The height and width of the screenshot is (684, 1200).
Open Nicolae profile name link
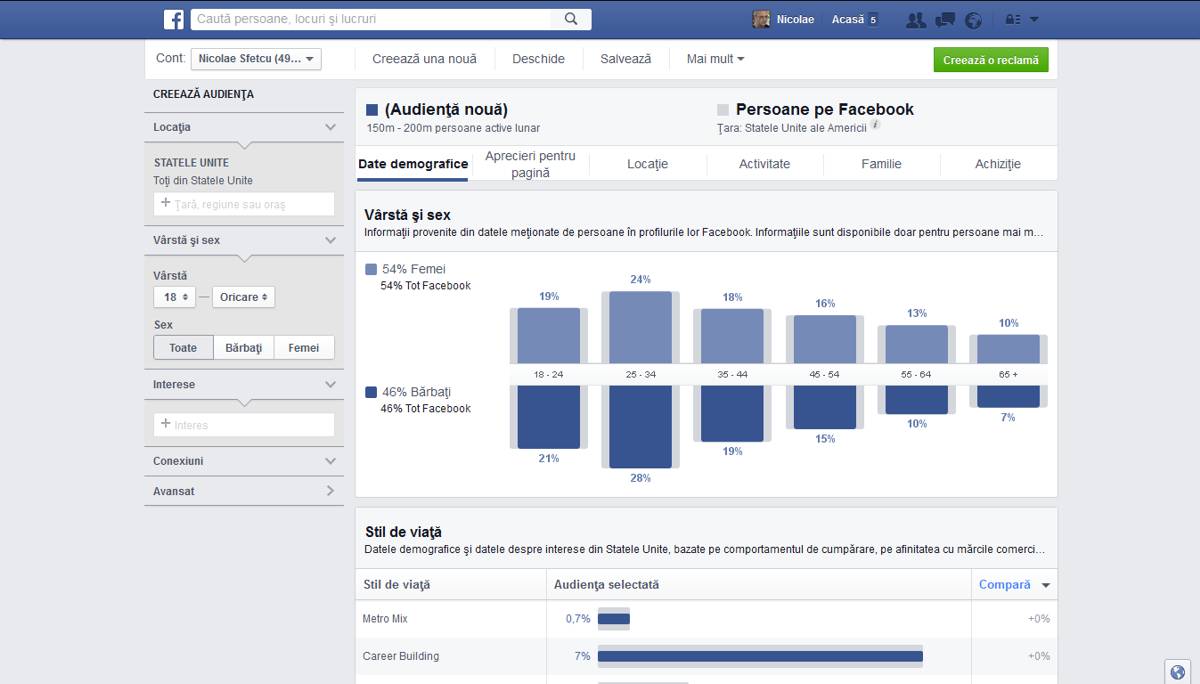coord(795,20)
